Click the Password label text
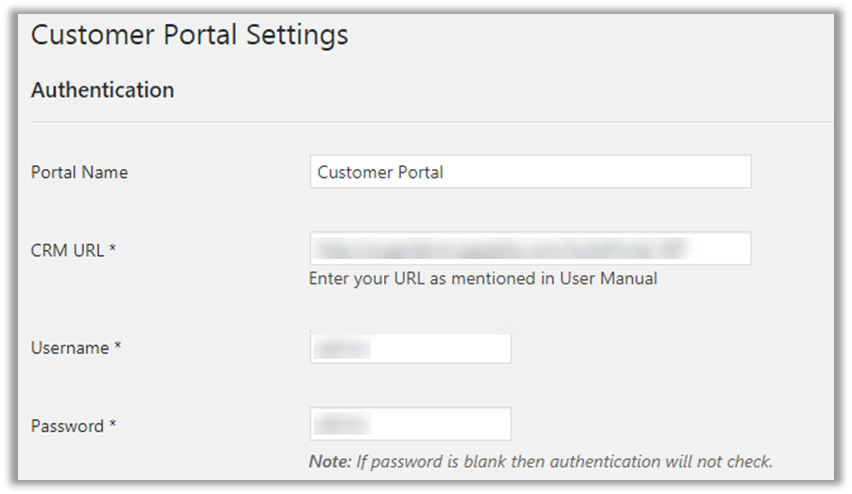The image size is (852, 494). coord(67,426)
